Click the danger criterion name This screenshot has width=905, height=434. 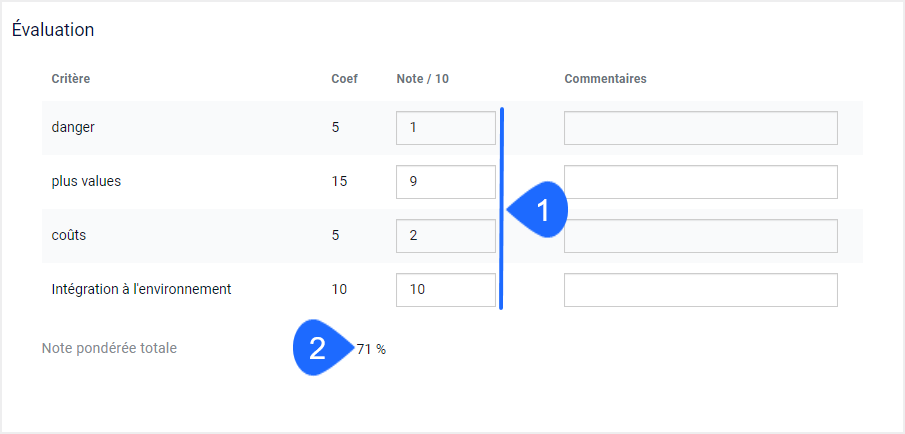tap(73, 128)
